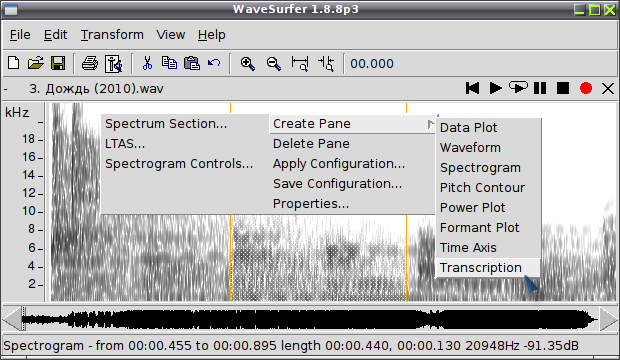
Task: Open the Edit menu
Action: coord(55,35)
